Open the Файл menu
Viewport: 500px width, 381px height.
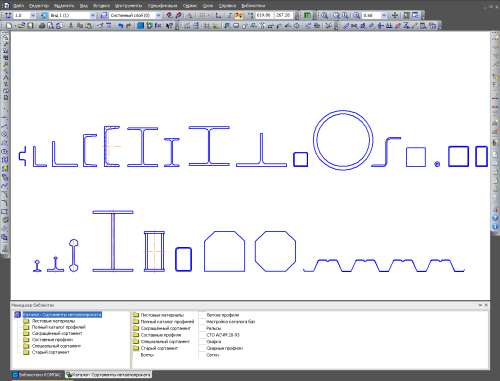(x=19, y=6)
